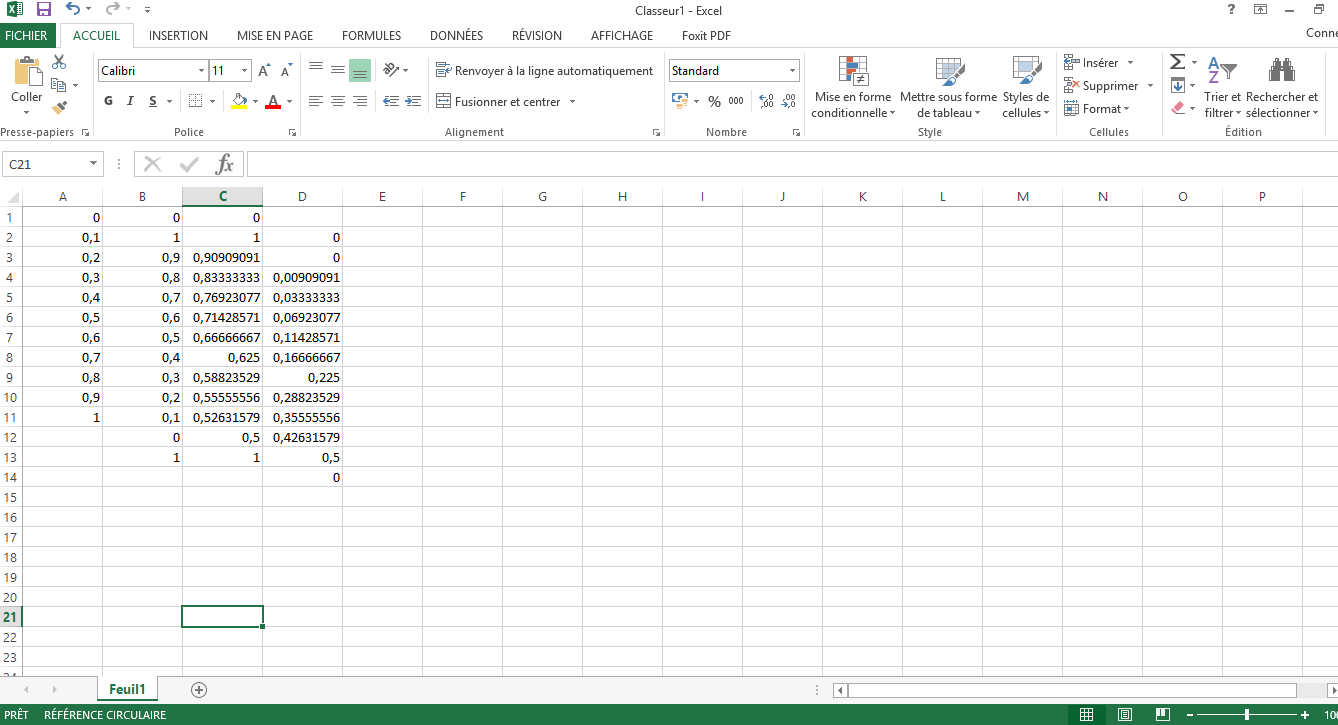The image size is (1338, 725).
Task: Open the Name Box dropdown showing C21
Action: click(94, 164)
